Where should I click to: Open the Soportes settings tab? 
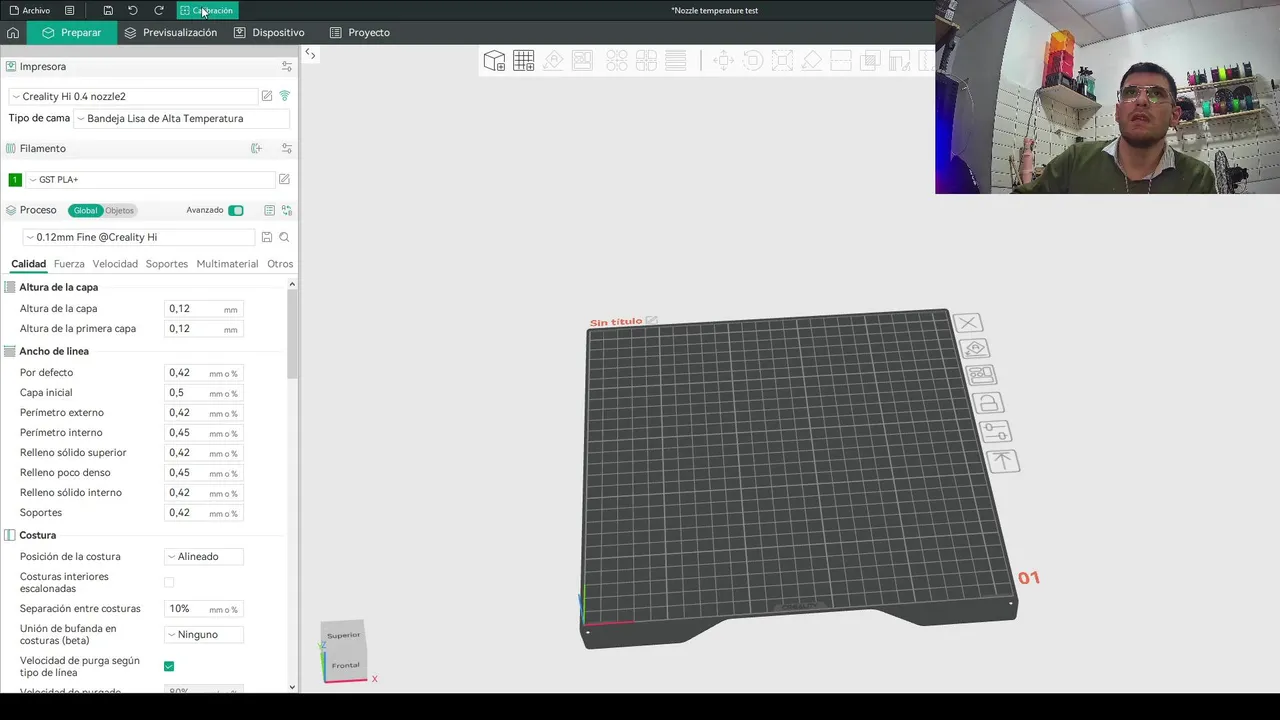[x=166, y=264]
